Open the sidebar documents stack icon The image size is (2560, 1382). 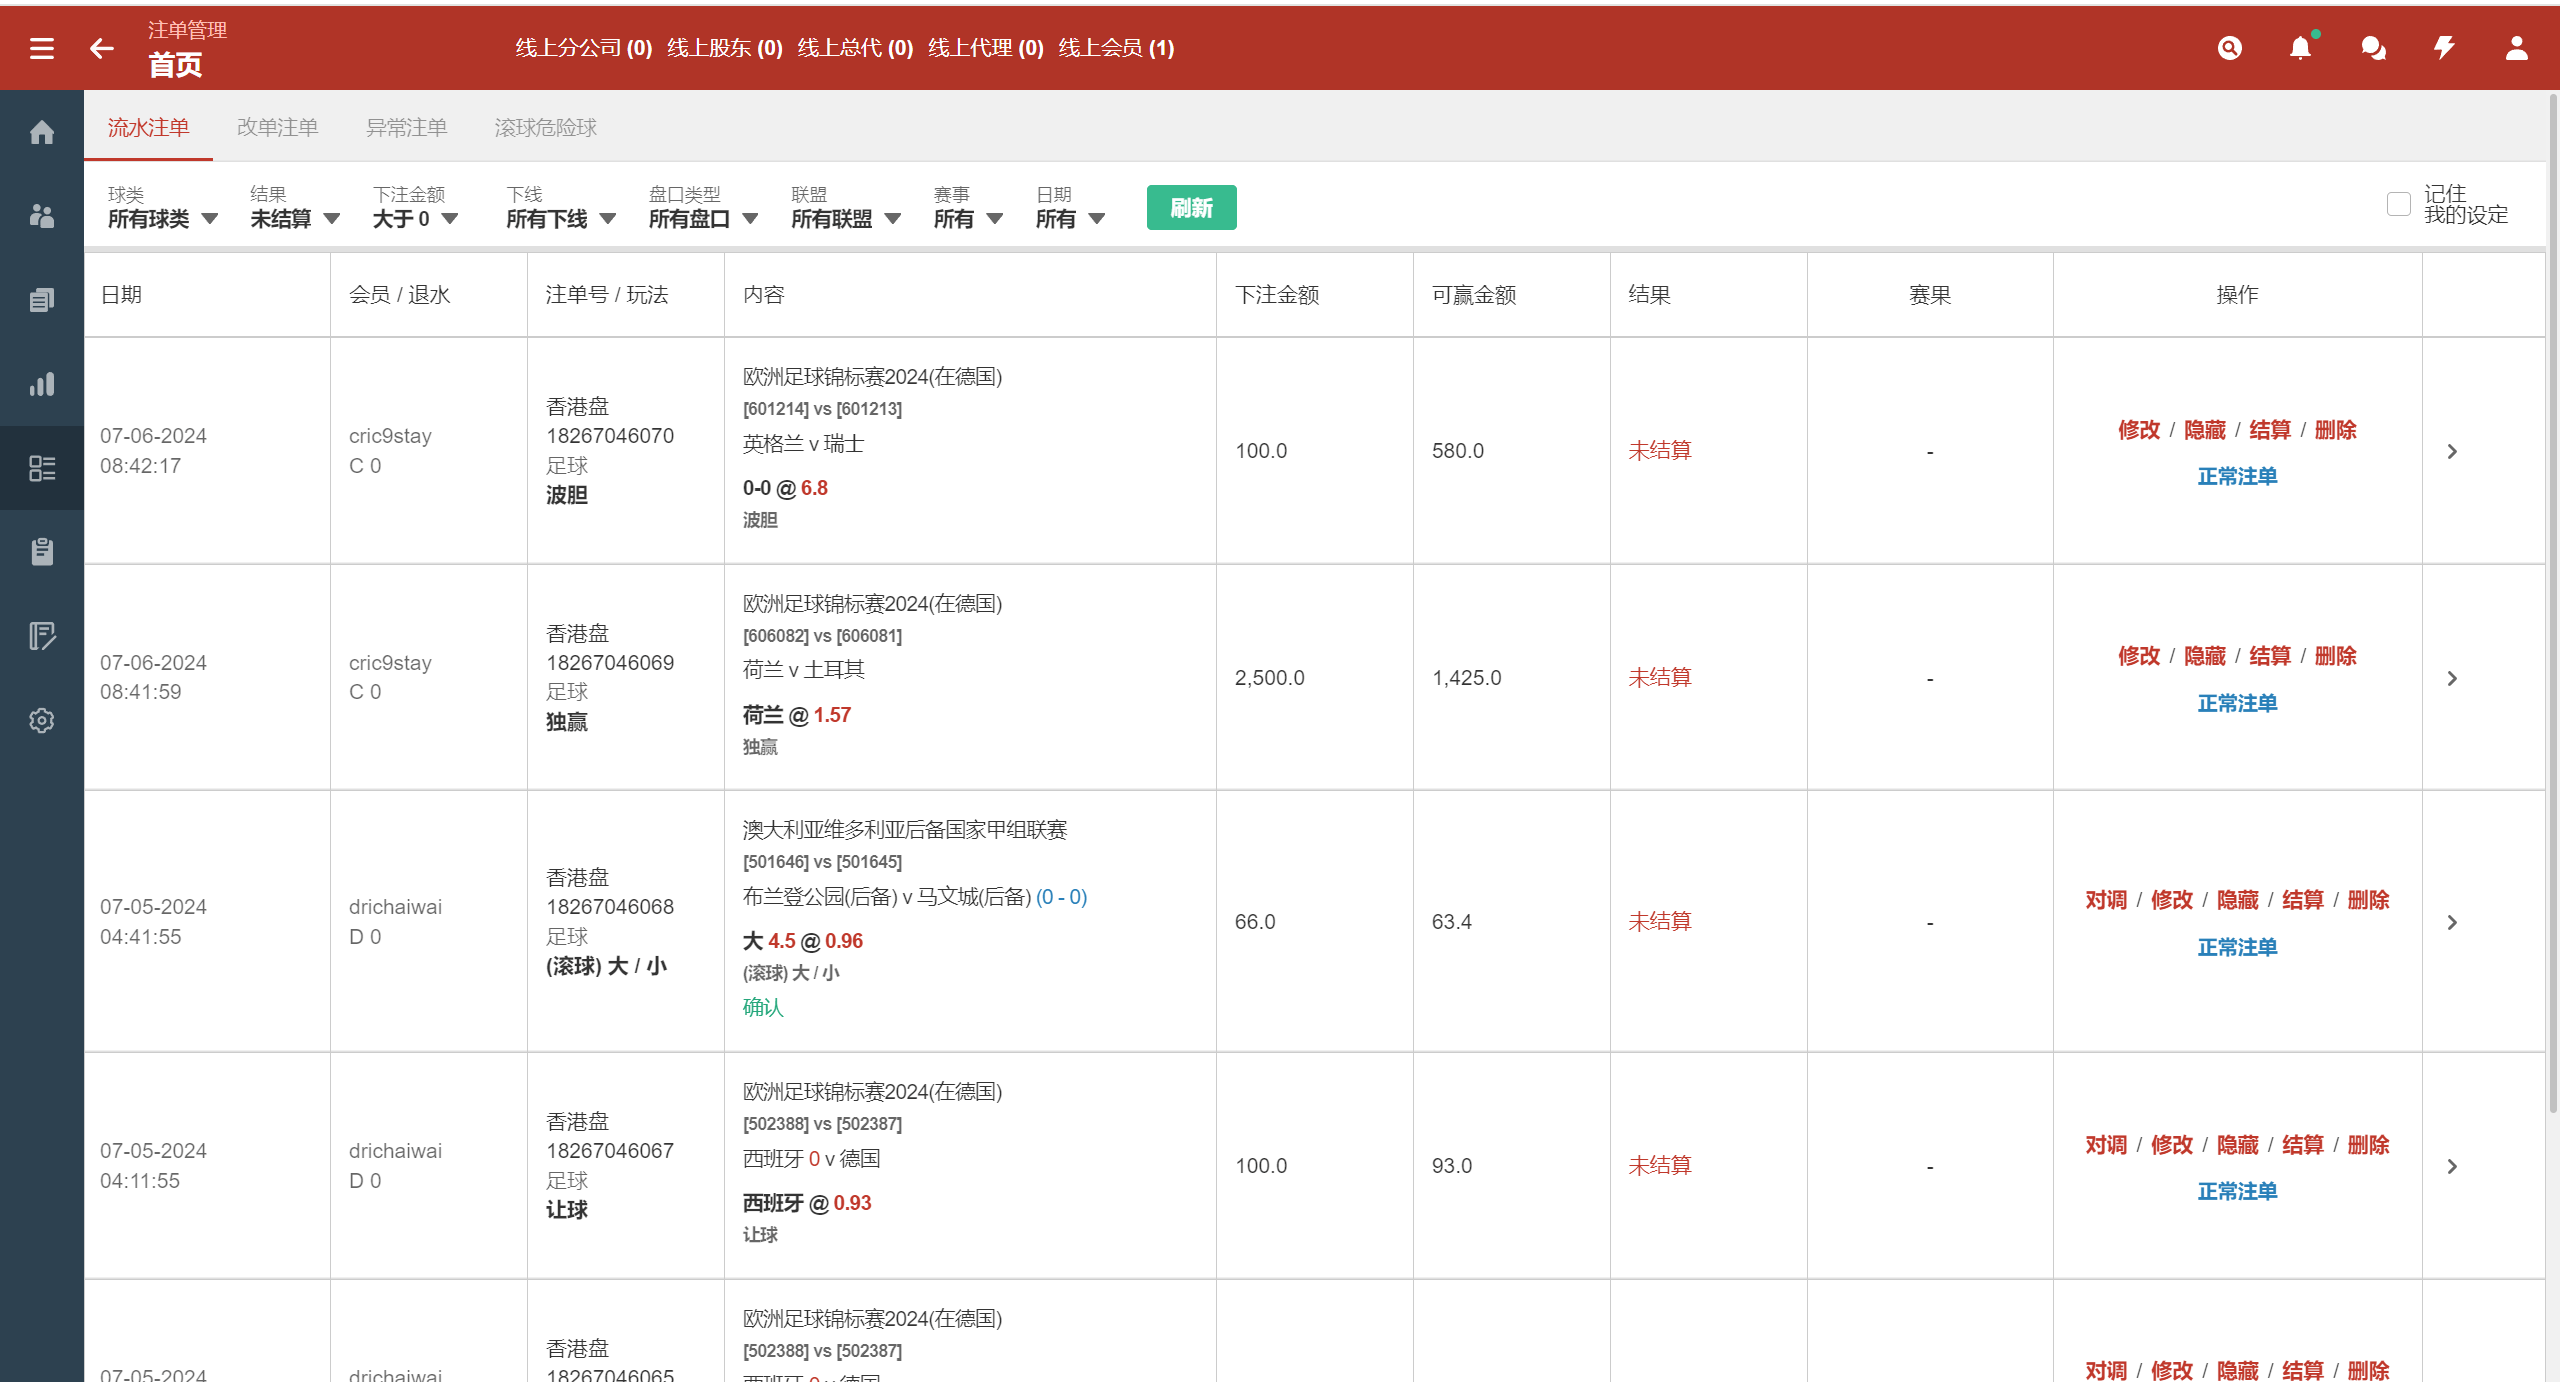click(x=42, y=300)
